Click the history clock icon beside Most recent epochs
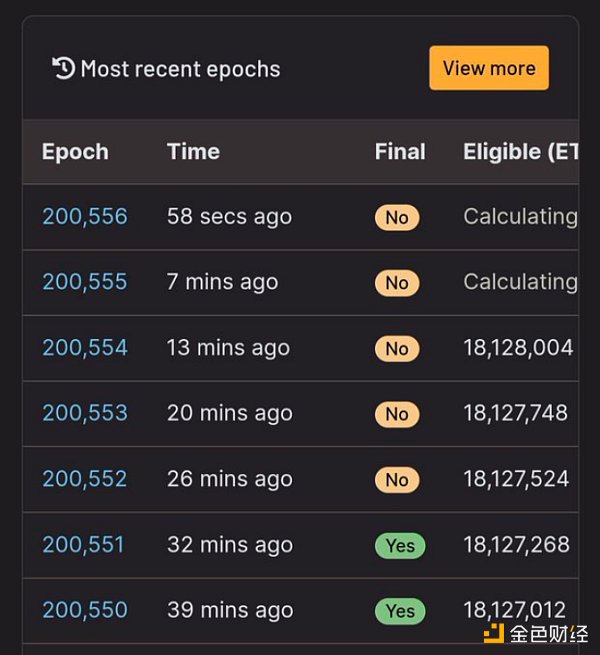 pyautogui.click(x=64, y=68)
